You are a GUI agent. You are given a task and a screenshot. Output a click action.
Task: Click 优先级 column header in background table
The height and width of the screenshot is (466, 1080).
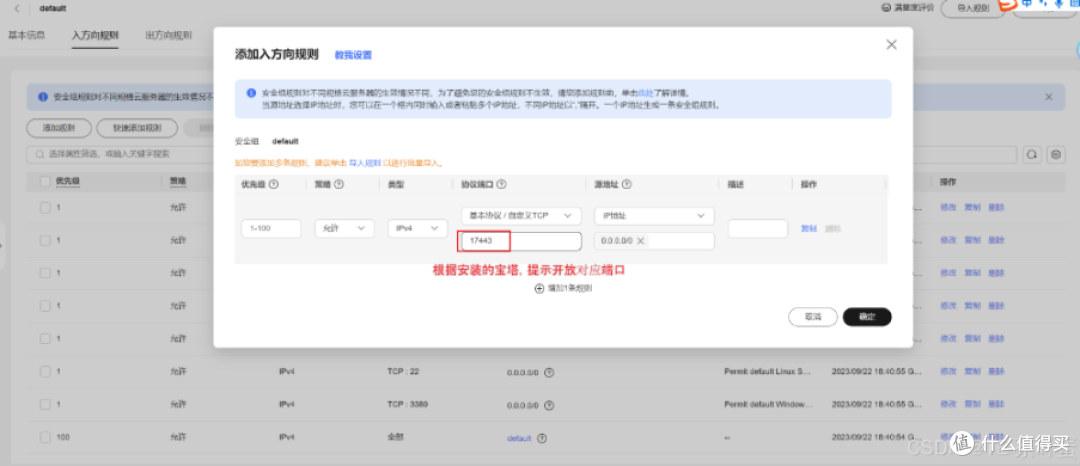click(68, 181)
